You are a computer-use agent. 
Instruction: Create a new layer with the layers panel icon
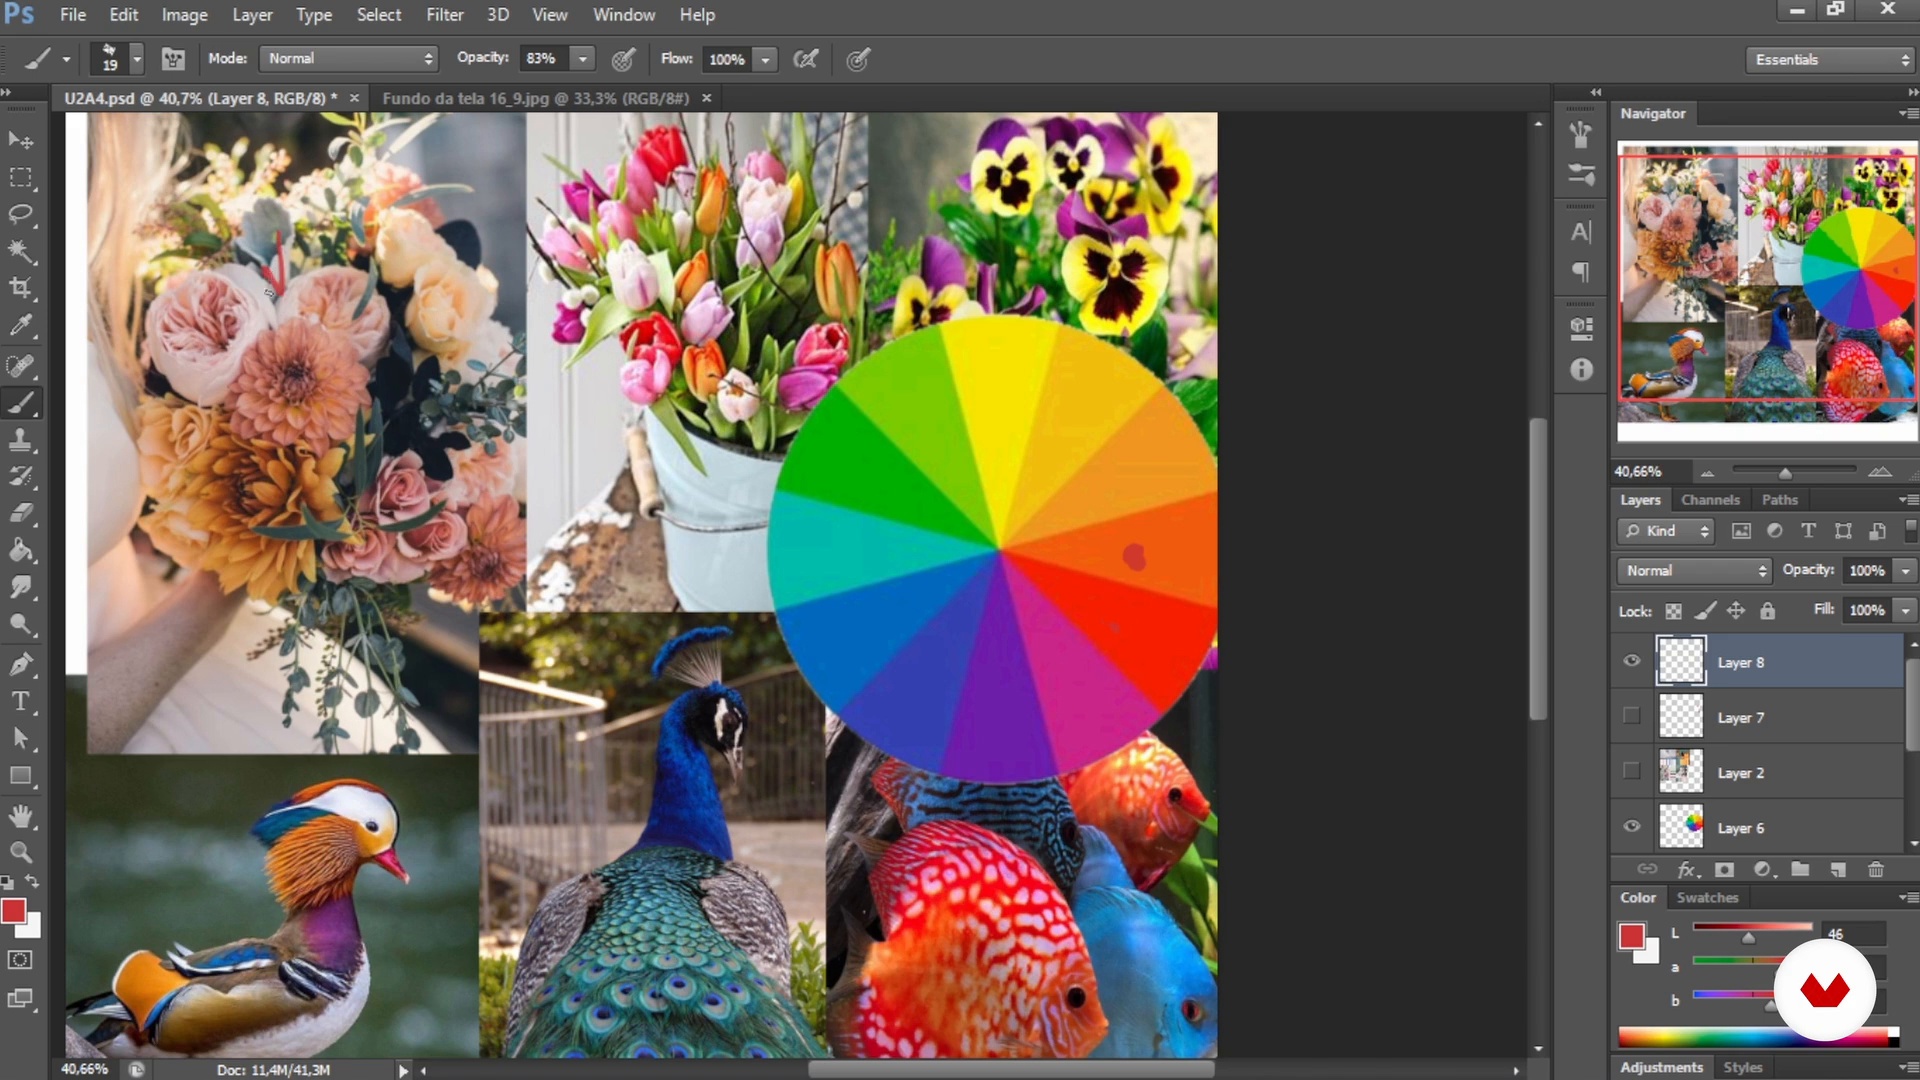(1838, 870)
